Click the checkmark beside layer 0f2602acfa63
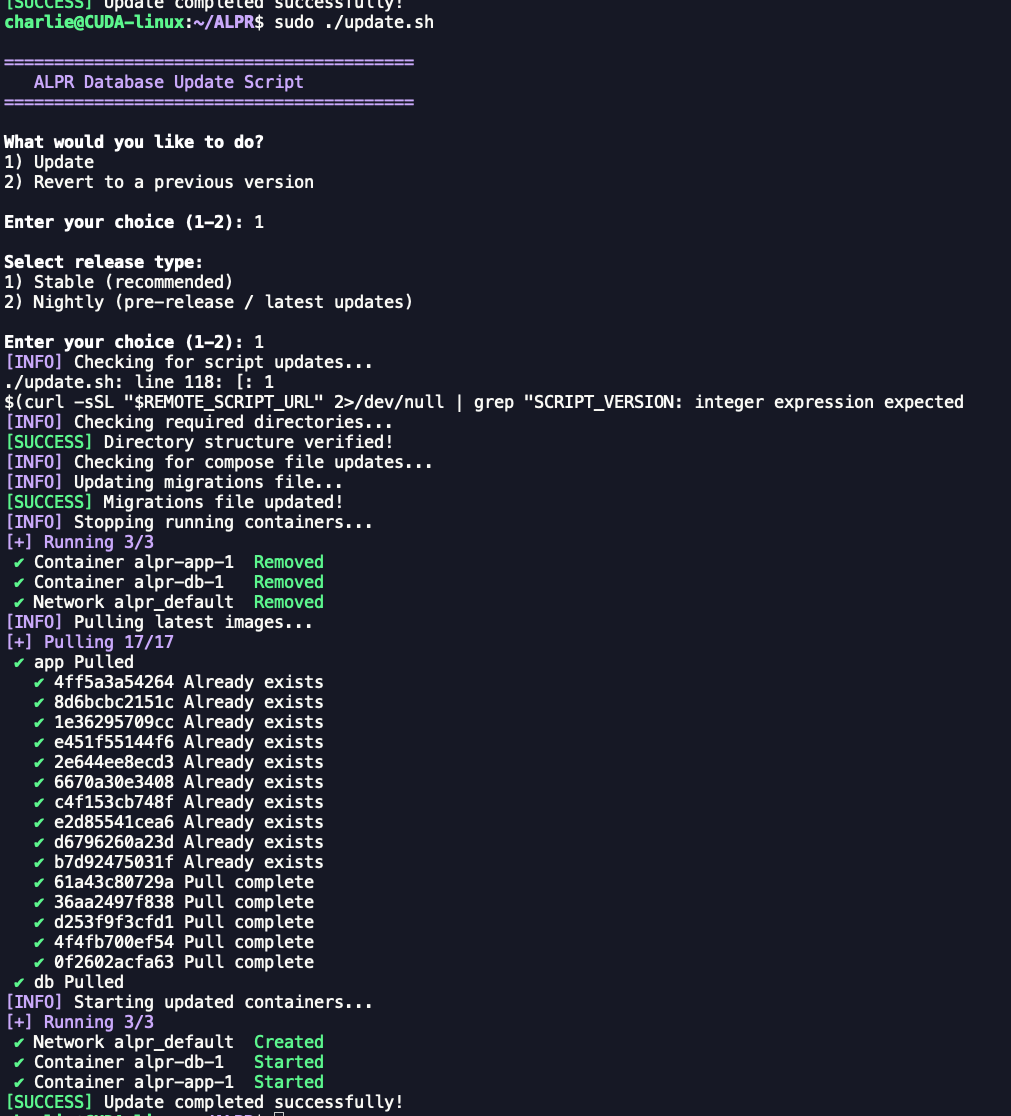This screenshot has height=1116, width=1011. point(39,962)
